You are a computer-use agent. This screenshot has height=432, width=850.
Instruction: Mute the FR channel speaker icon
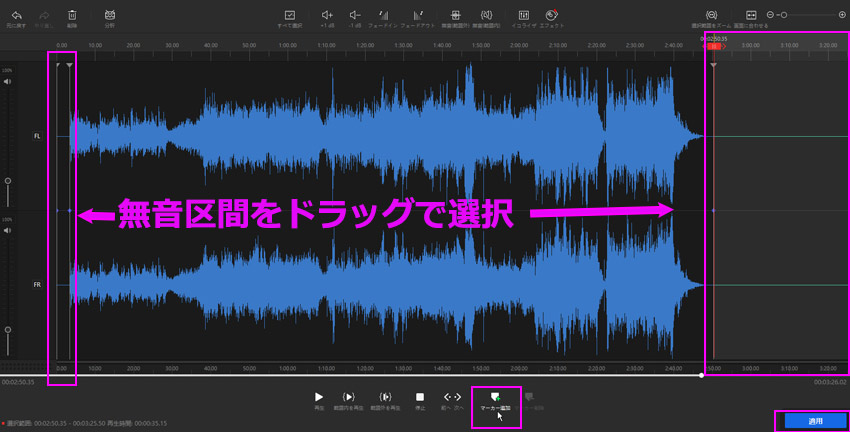pyautogui.click(x=7, y=230)
